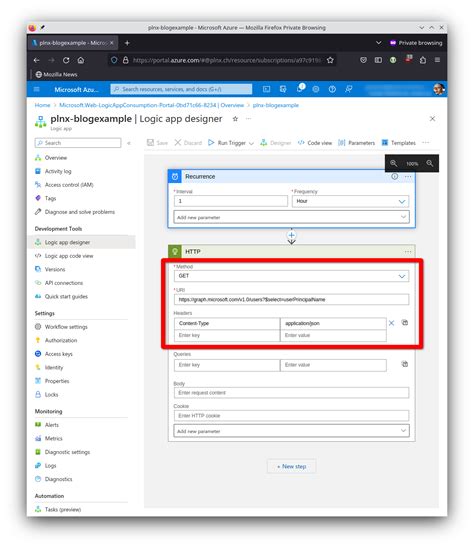
Task: Open the HTTP action ellipsis menu
Action: [x=408, y=252]
